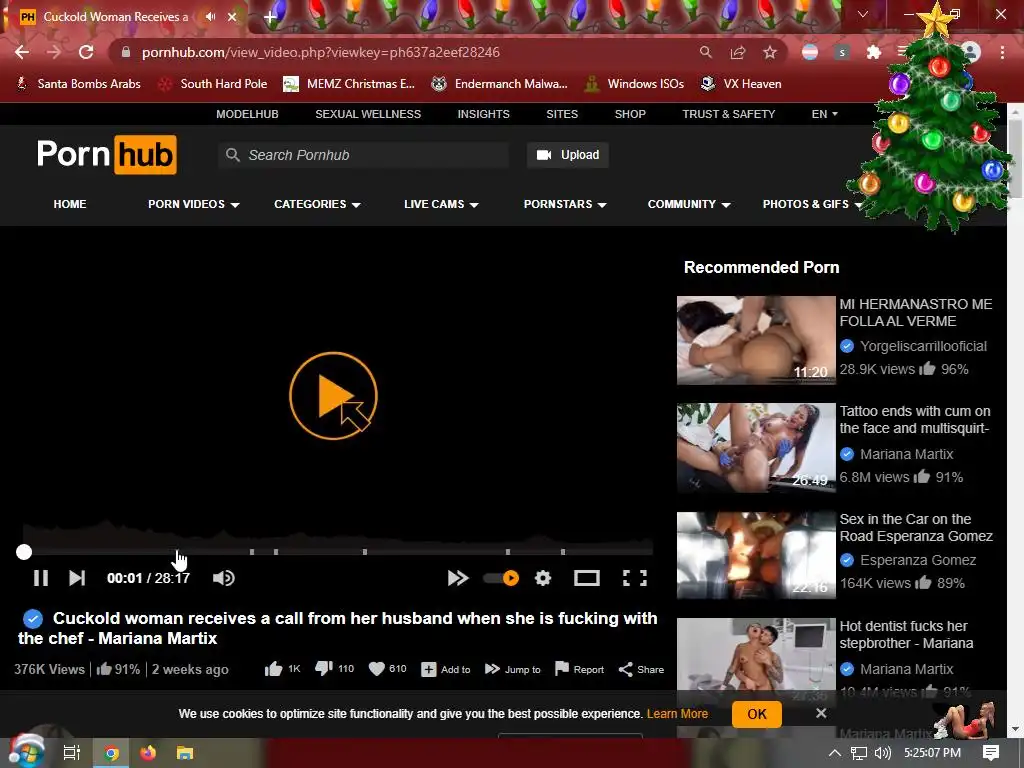The image size is (1024, 768).
Task: Click the fast-forward double arrow in player
Action: [x=458, y=578]
